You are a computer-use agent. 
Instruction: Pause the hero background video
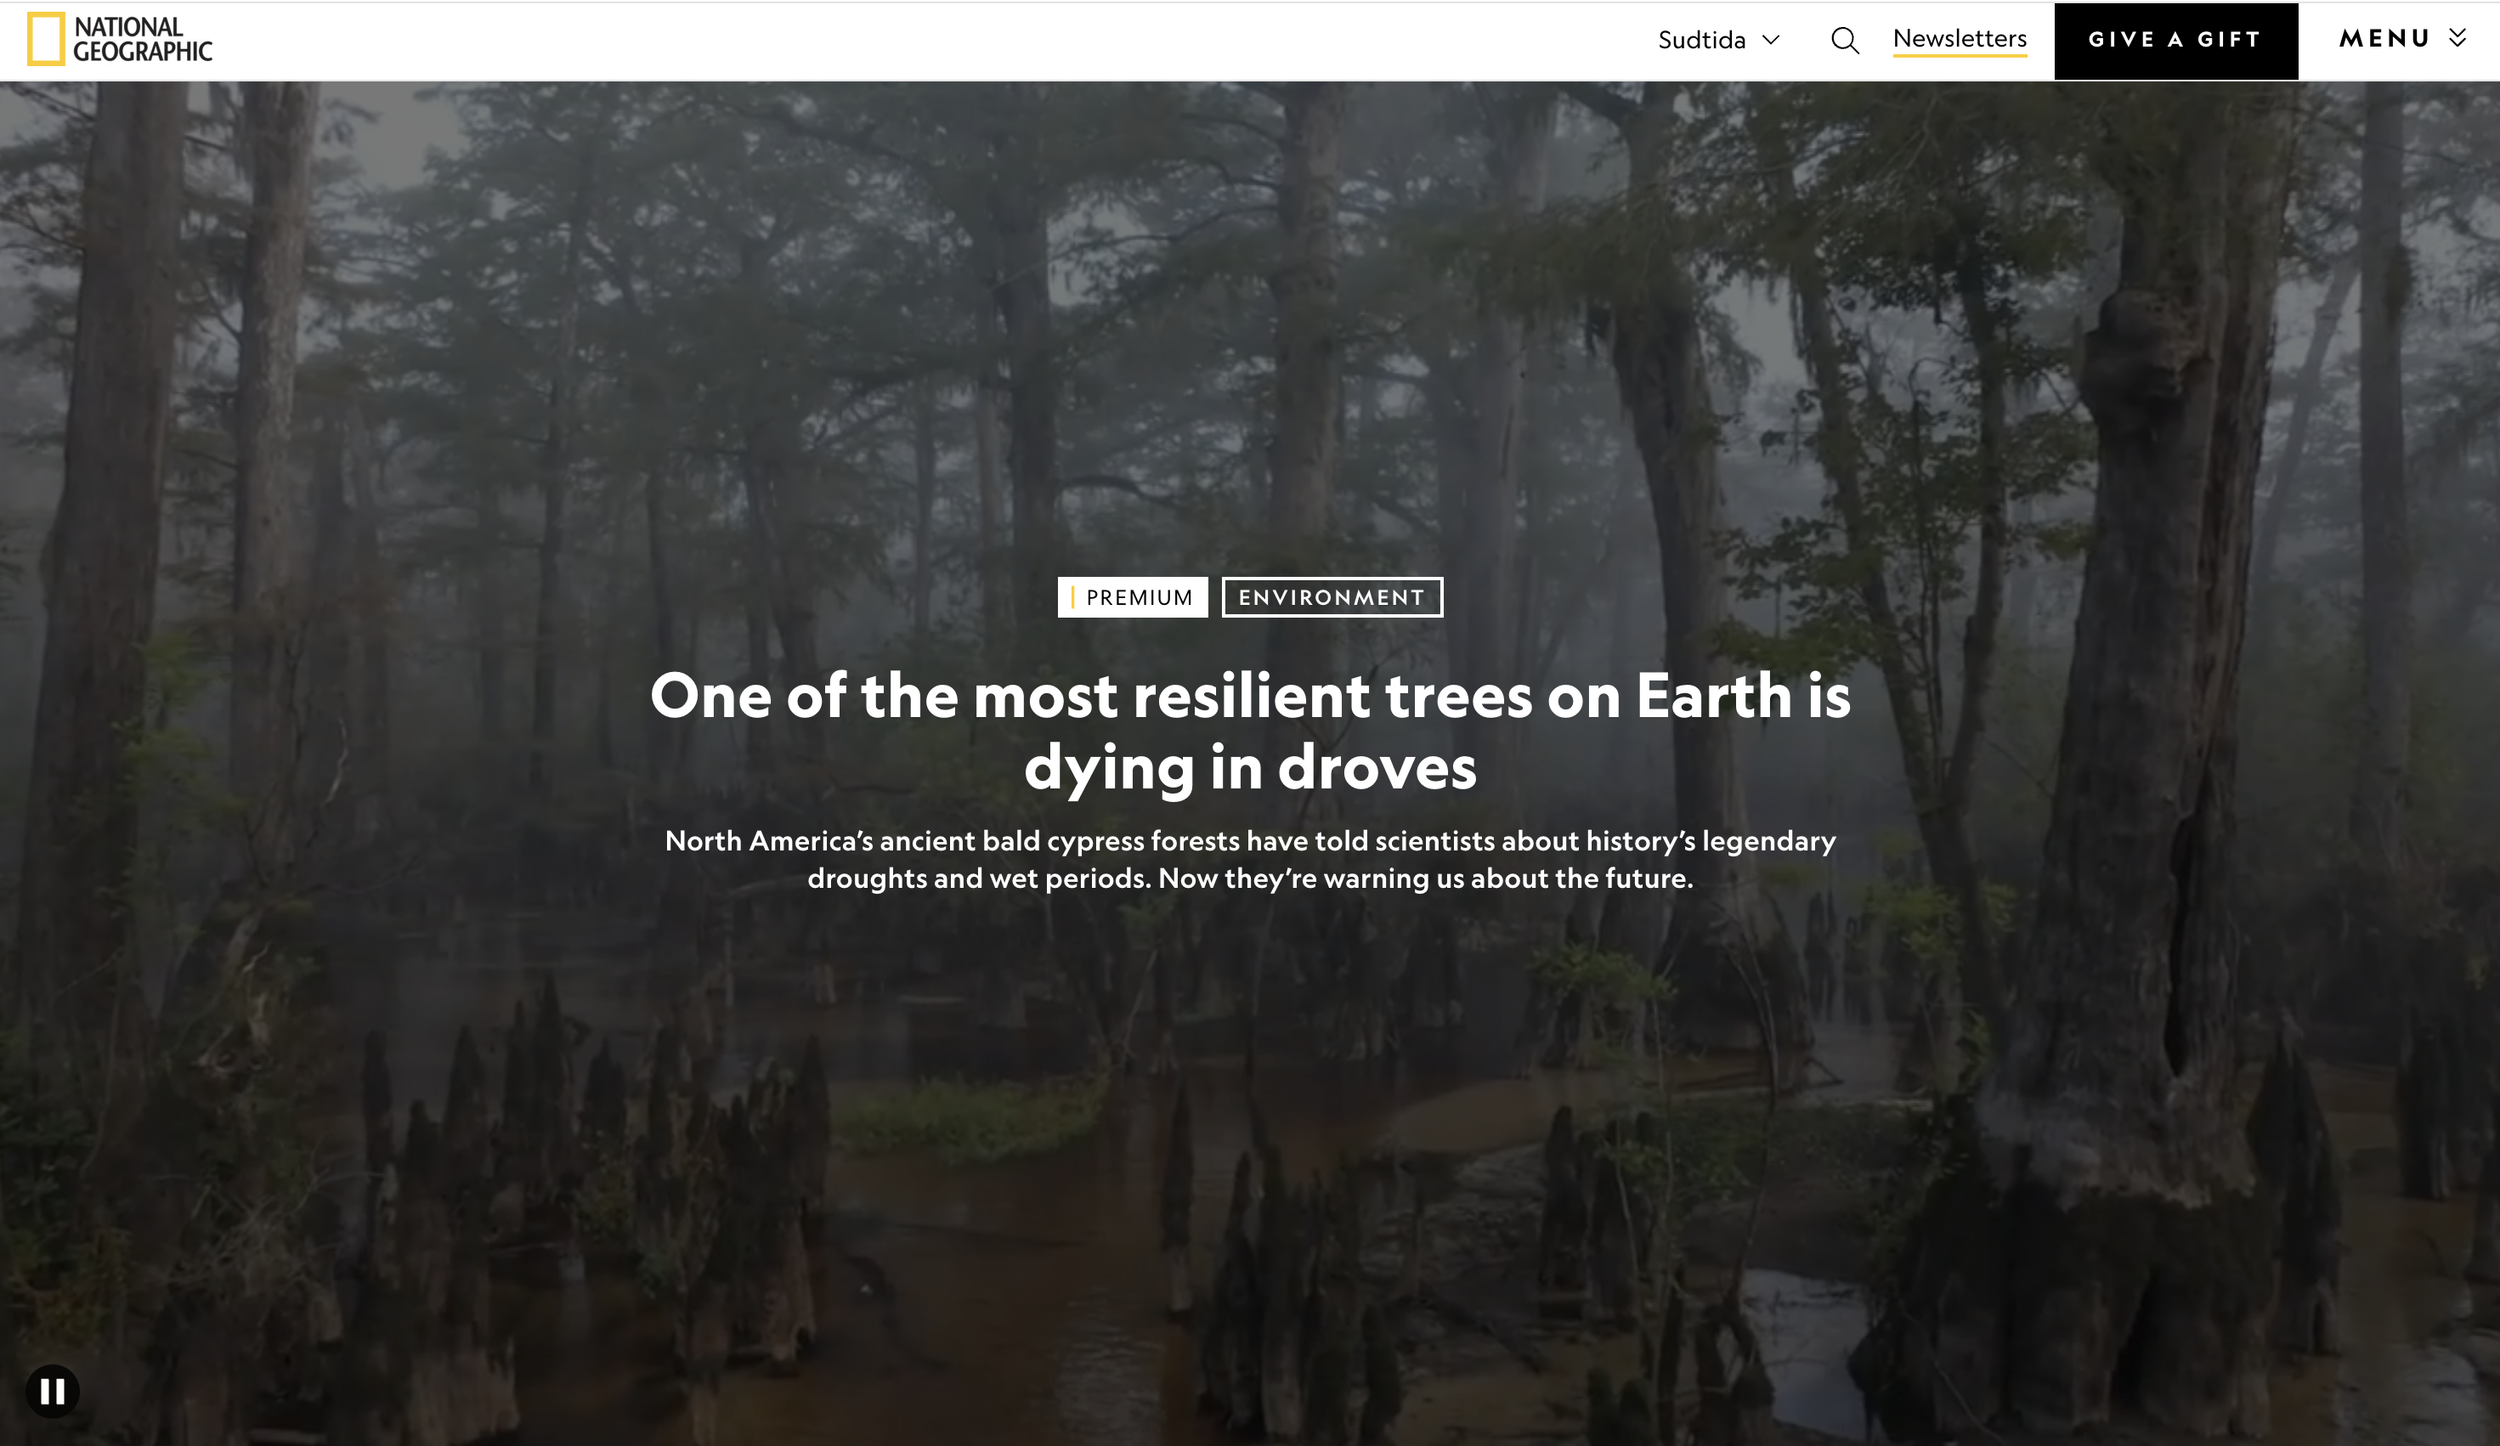pyautogui.click(x=52, y=1391)
